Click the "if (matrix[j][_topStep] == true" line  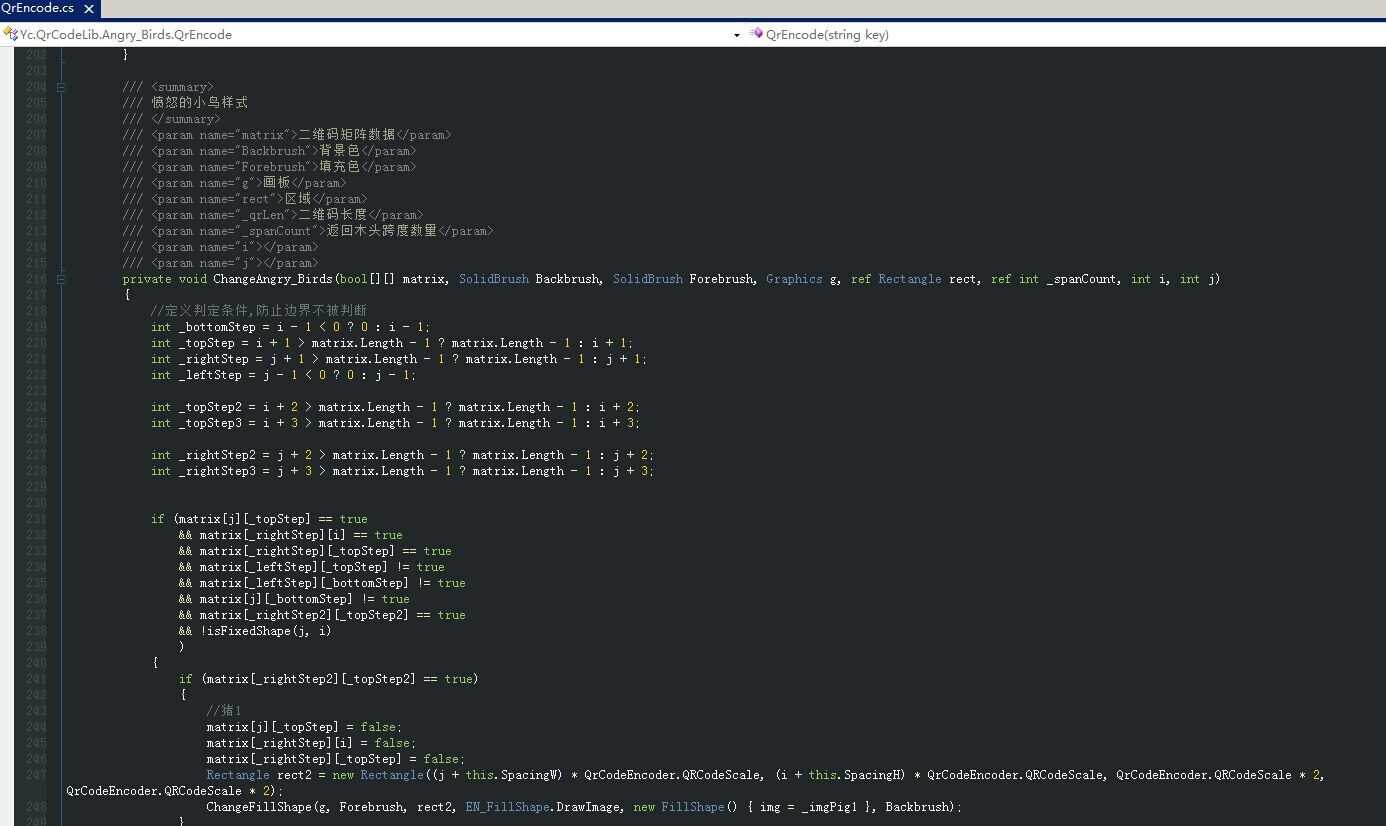tap(259, 519)
